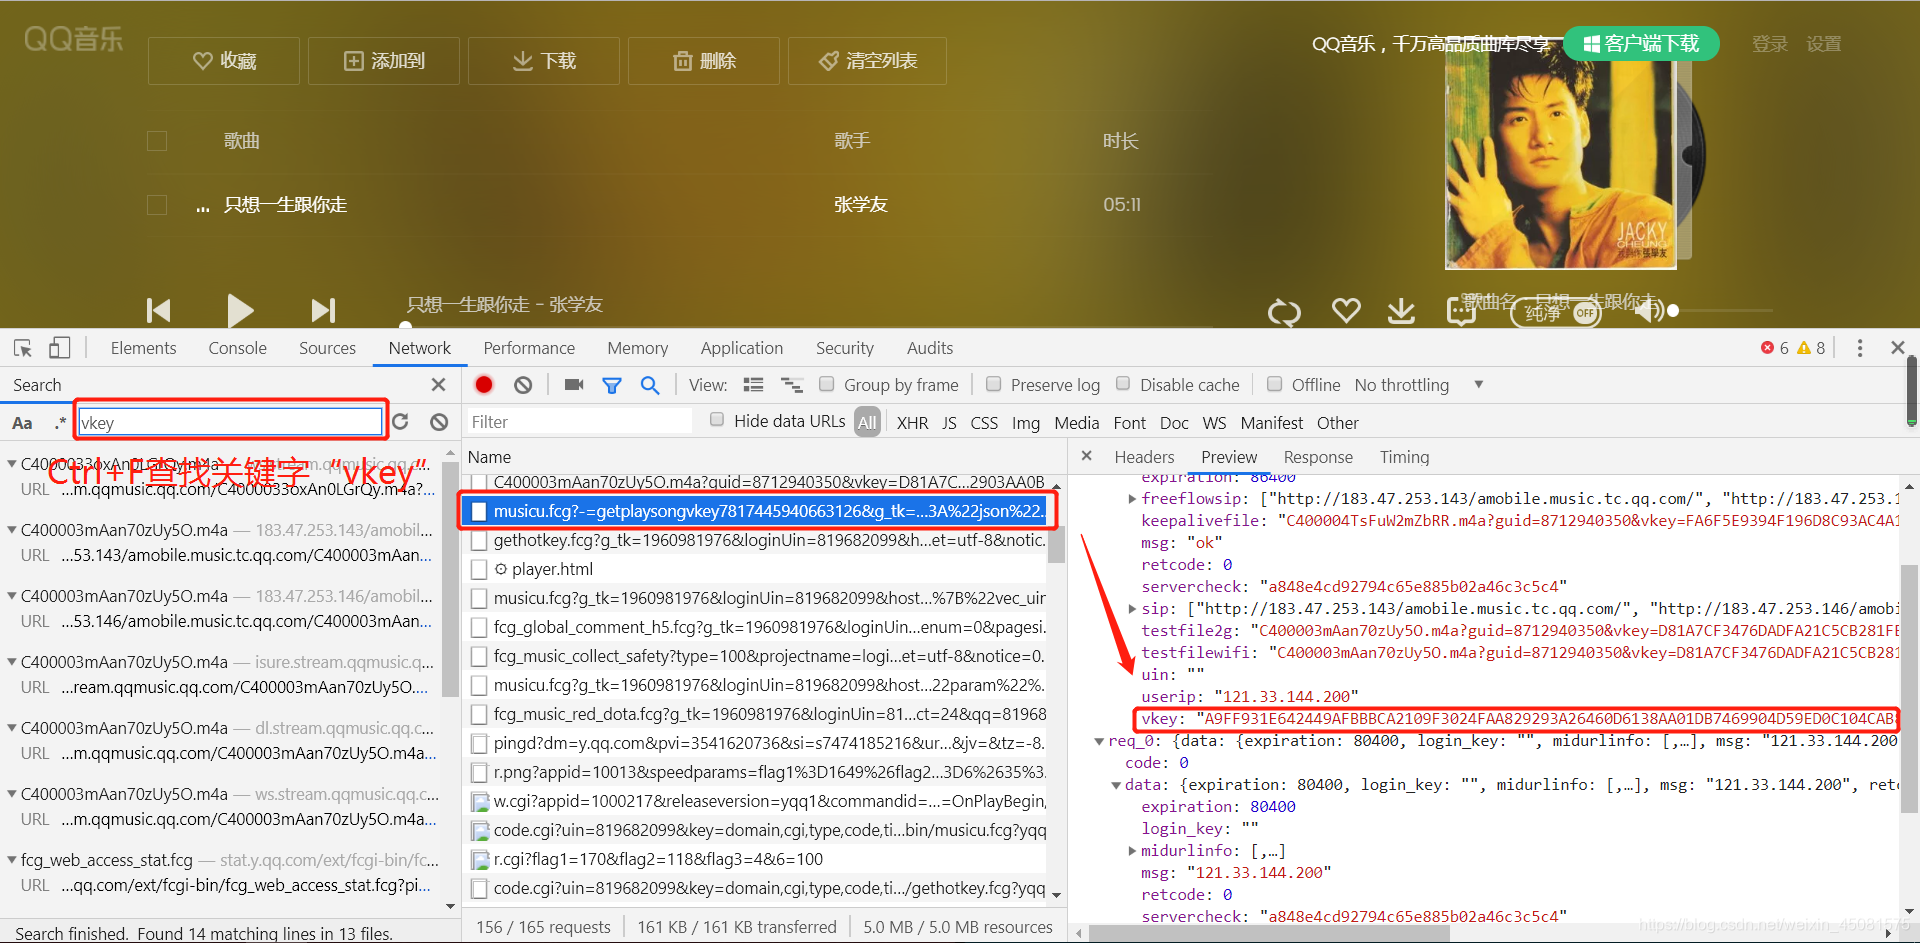
Task: Close the request details pane
Action: 1087,456
